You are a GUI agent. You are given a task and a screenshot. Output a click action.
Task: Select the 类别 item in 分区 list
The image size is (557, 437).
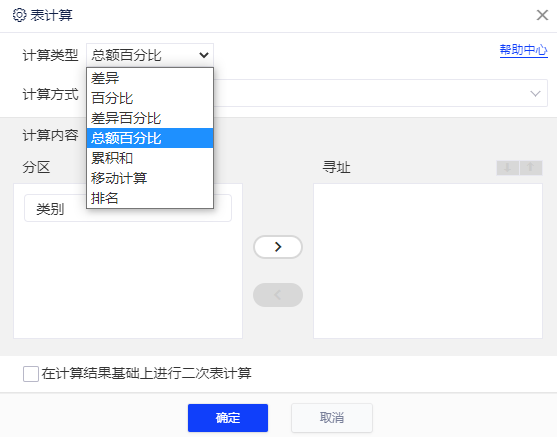(x=128, y=209)
